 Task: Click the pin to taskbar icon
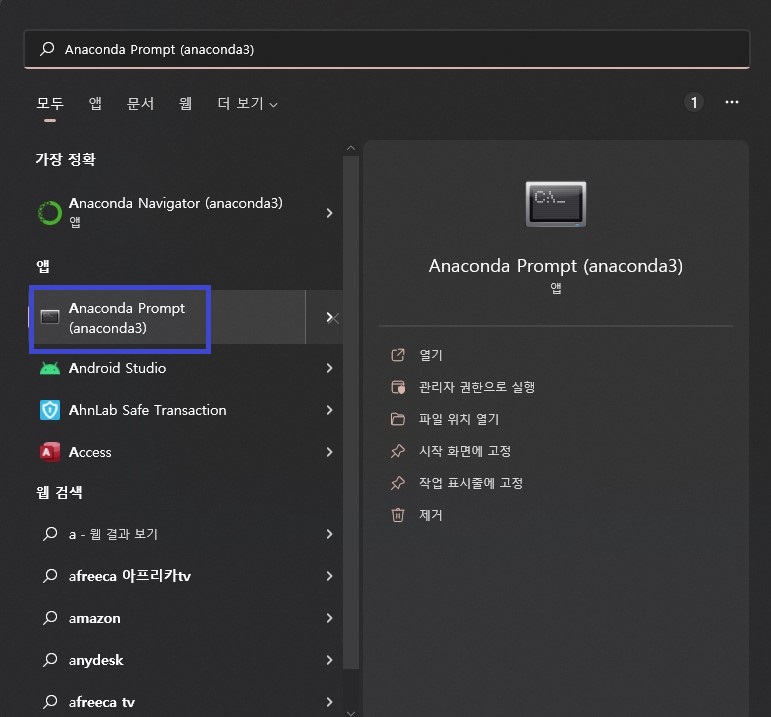click(398, 483)
